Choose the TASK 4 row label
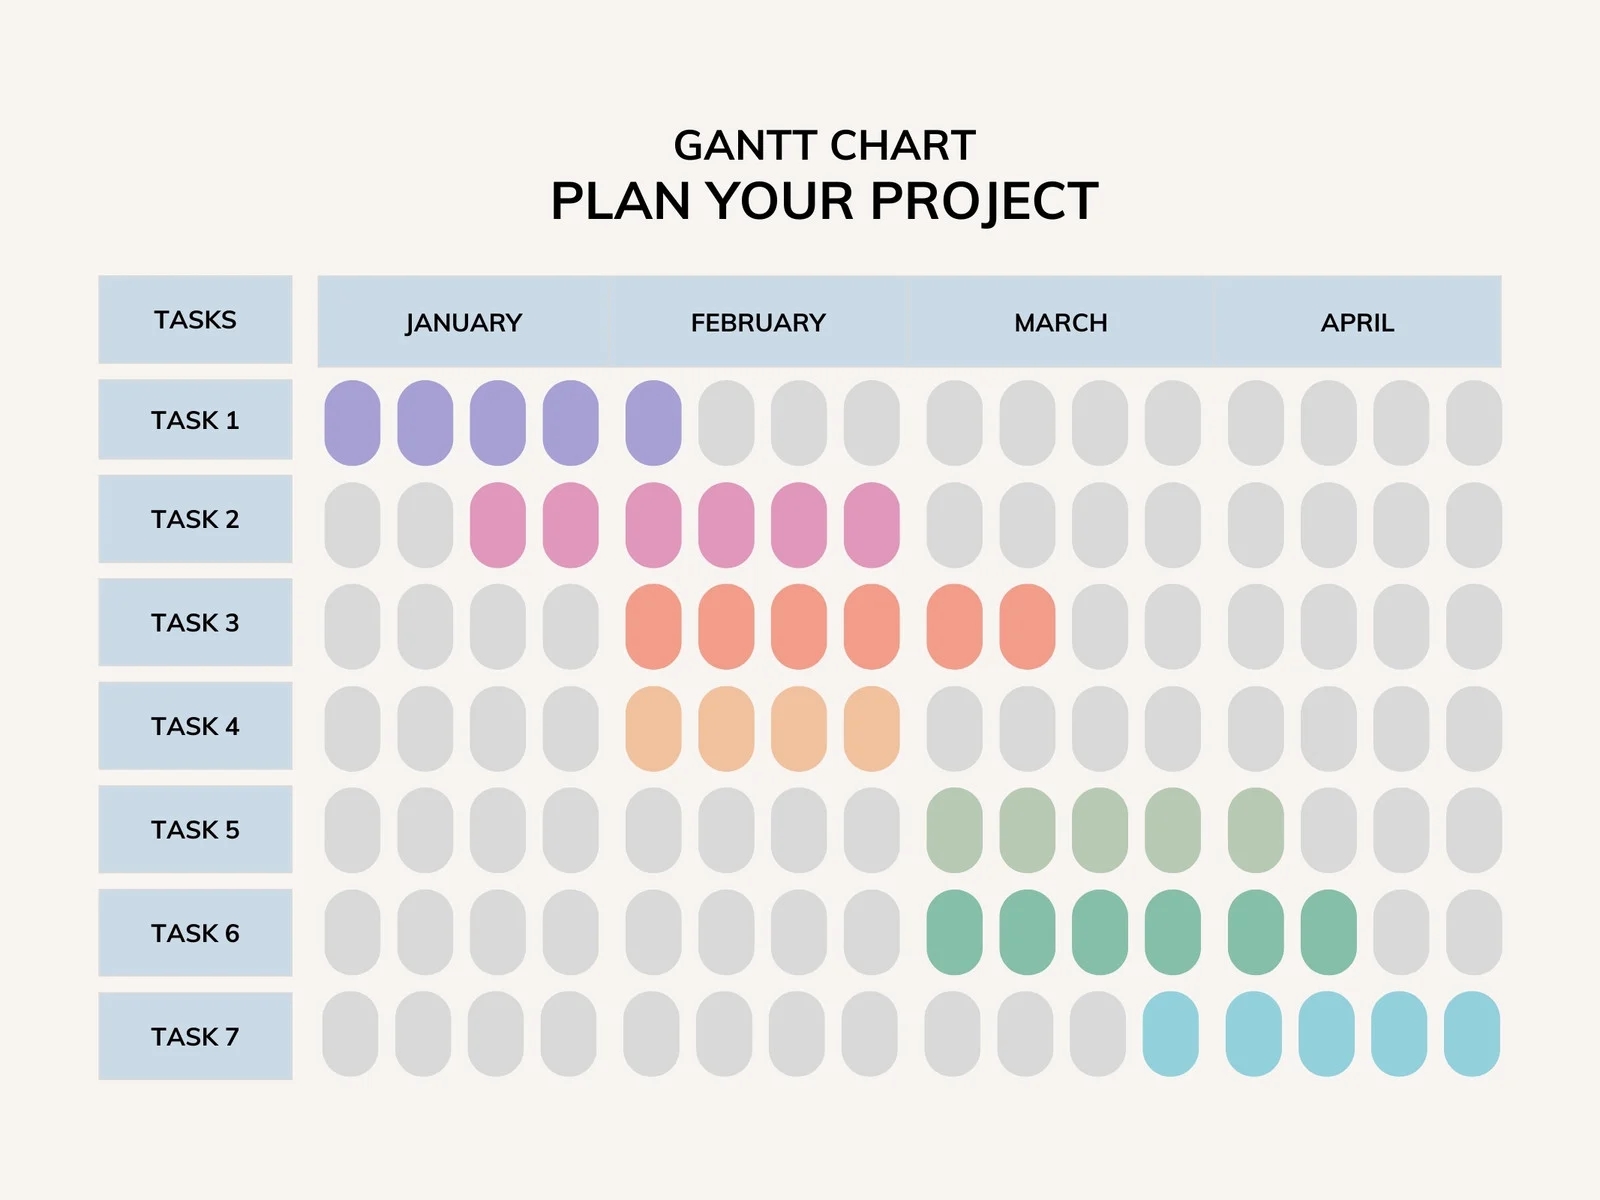The height and width of the screenshot is (1200, 1600). coord(195,726)
